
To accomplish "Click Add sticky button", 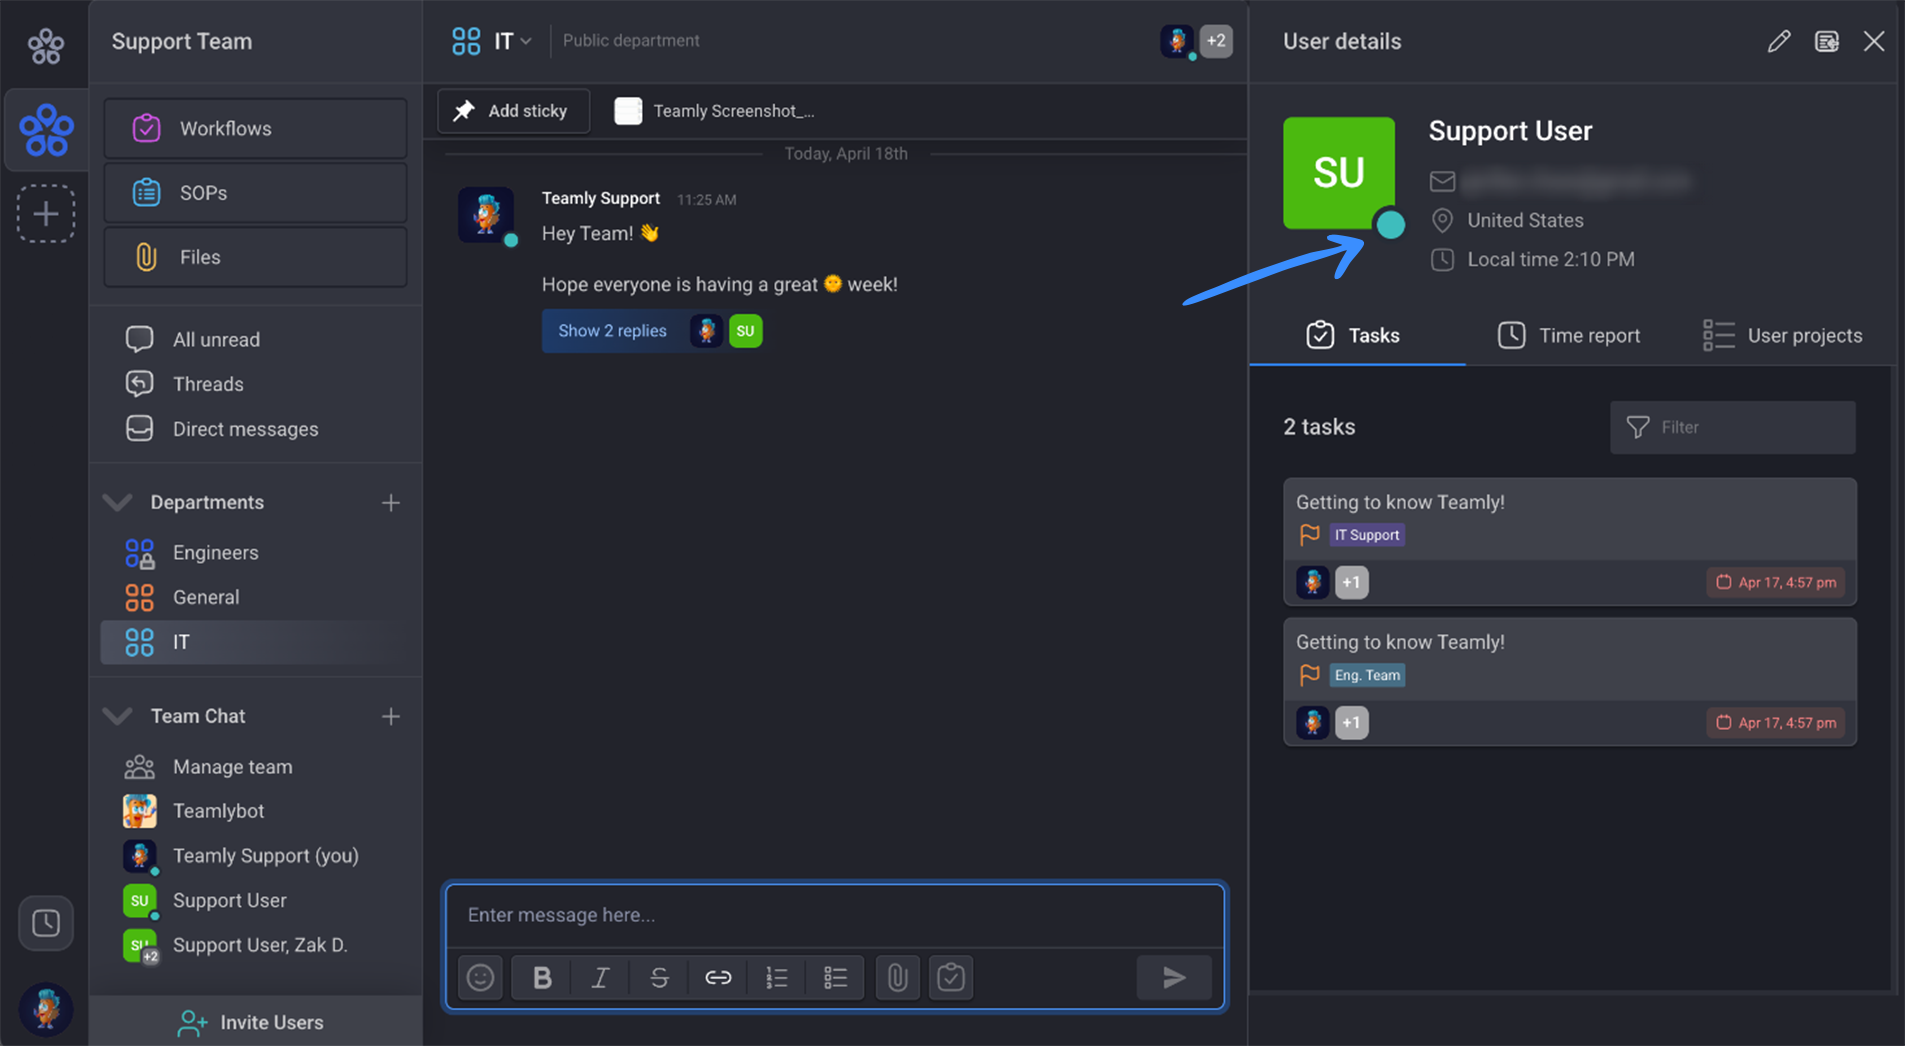I will 513,111.
